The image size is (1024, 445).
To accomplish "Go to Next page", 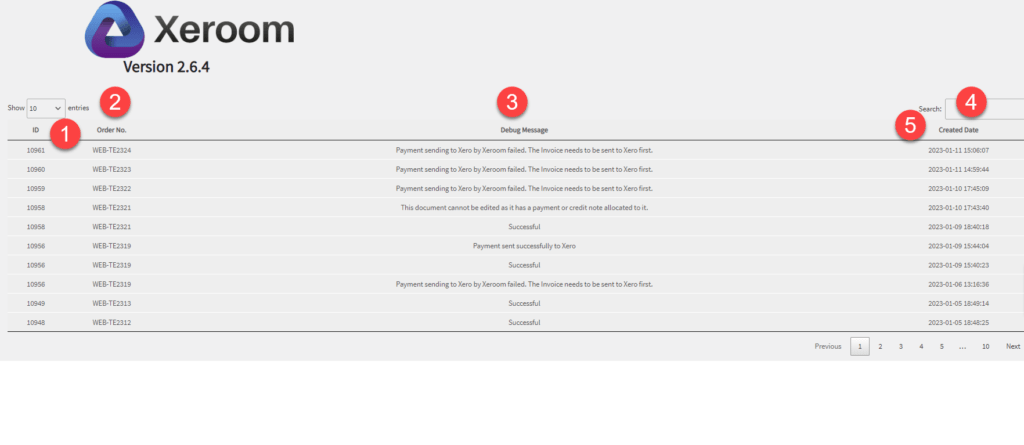I will point(1013,346).
